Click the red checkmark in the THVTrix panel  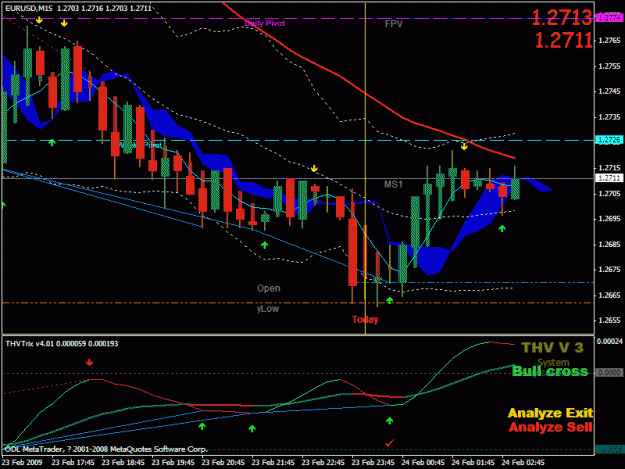click(389, 443)
